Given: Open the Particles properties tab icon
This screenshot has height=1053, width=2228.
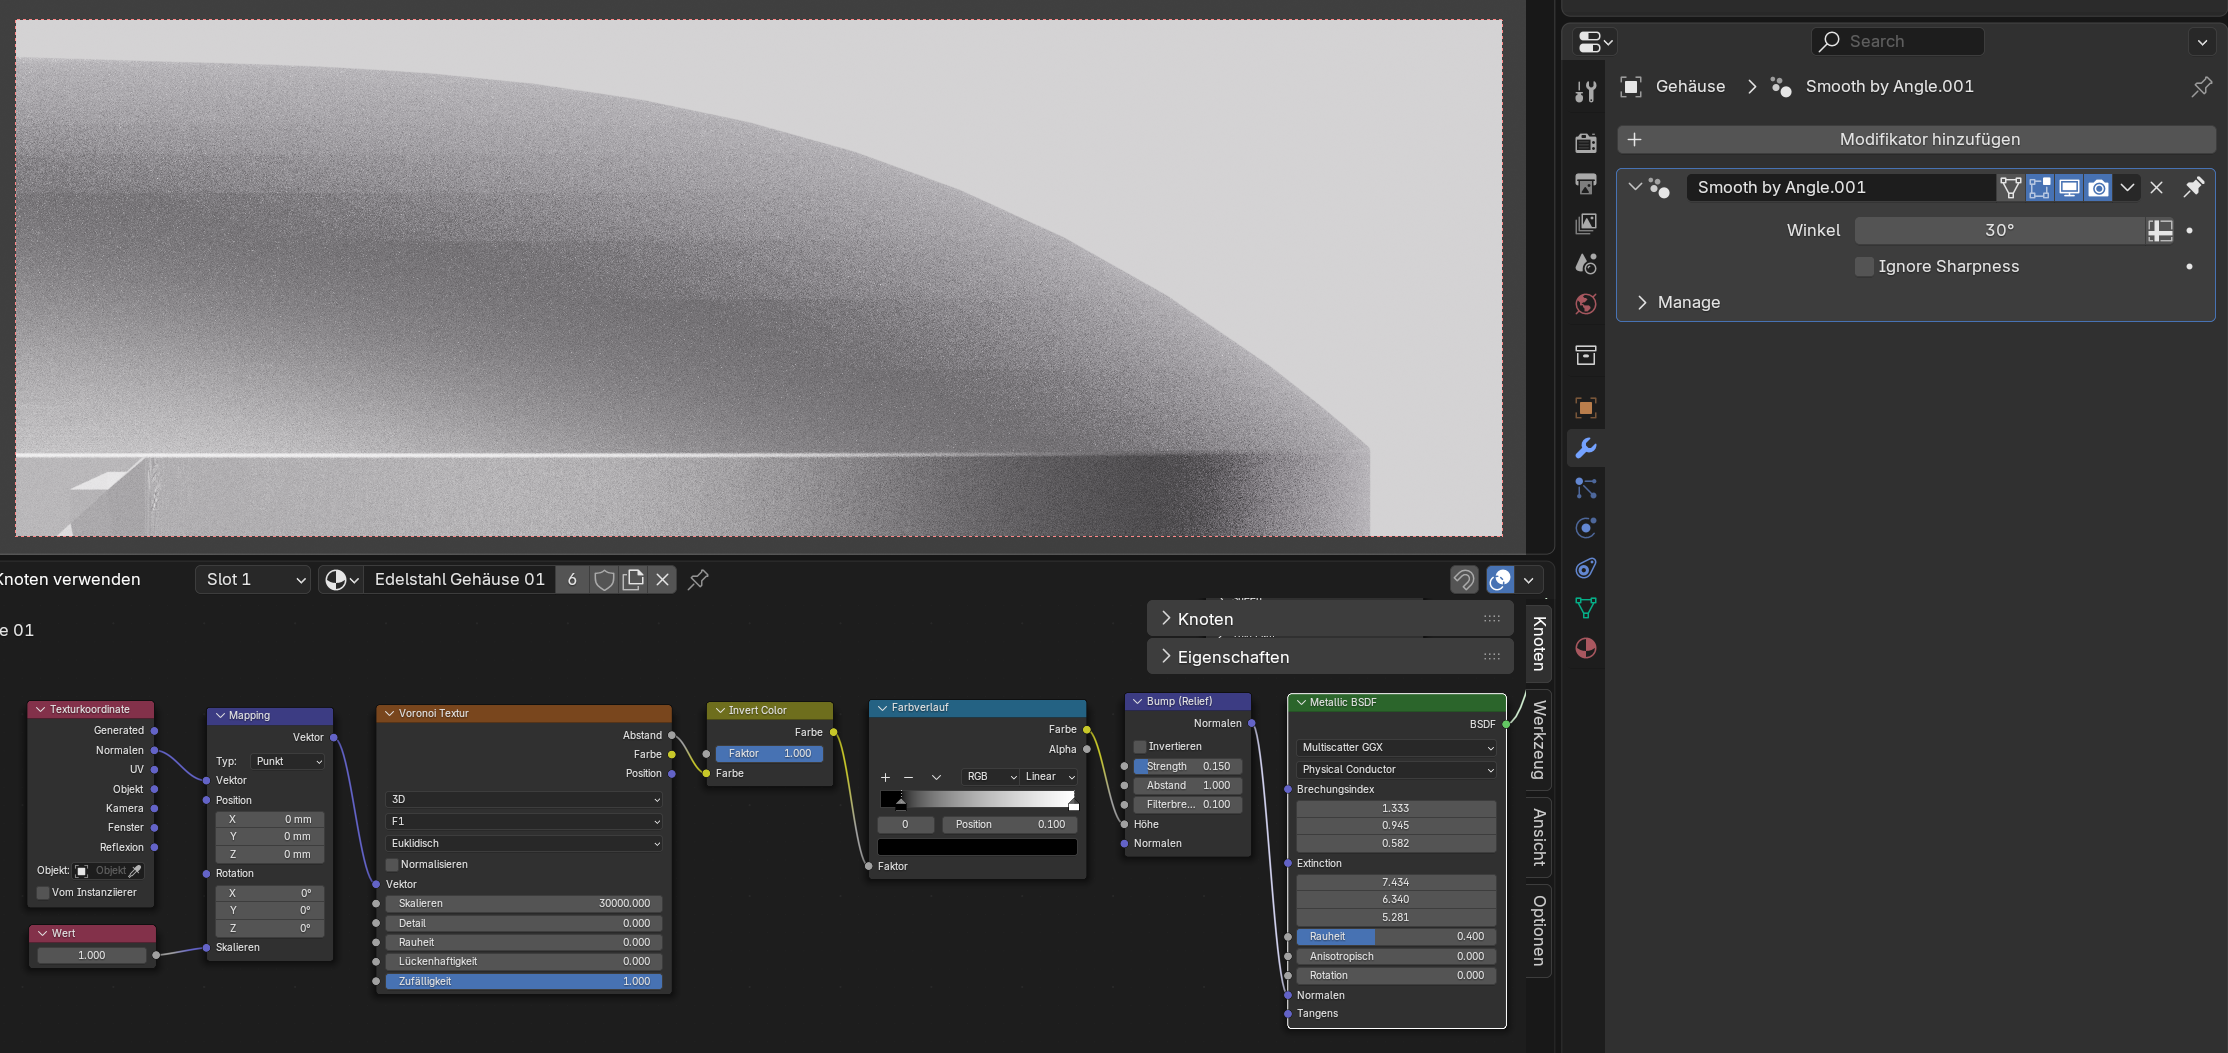Looking at the screenshot, I should tap(1585, 488).
